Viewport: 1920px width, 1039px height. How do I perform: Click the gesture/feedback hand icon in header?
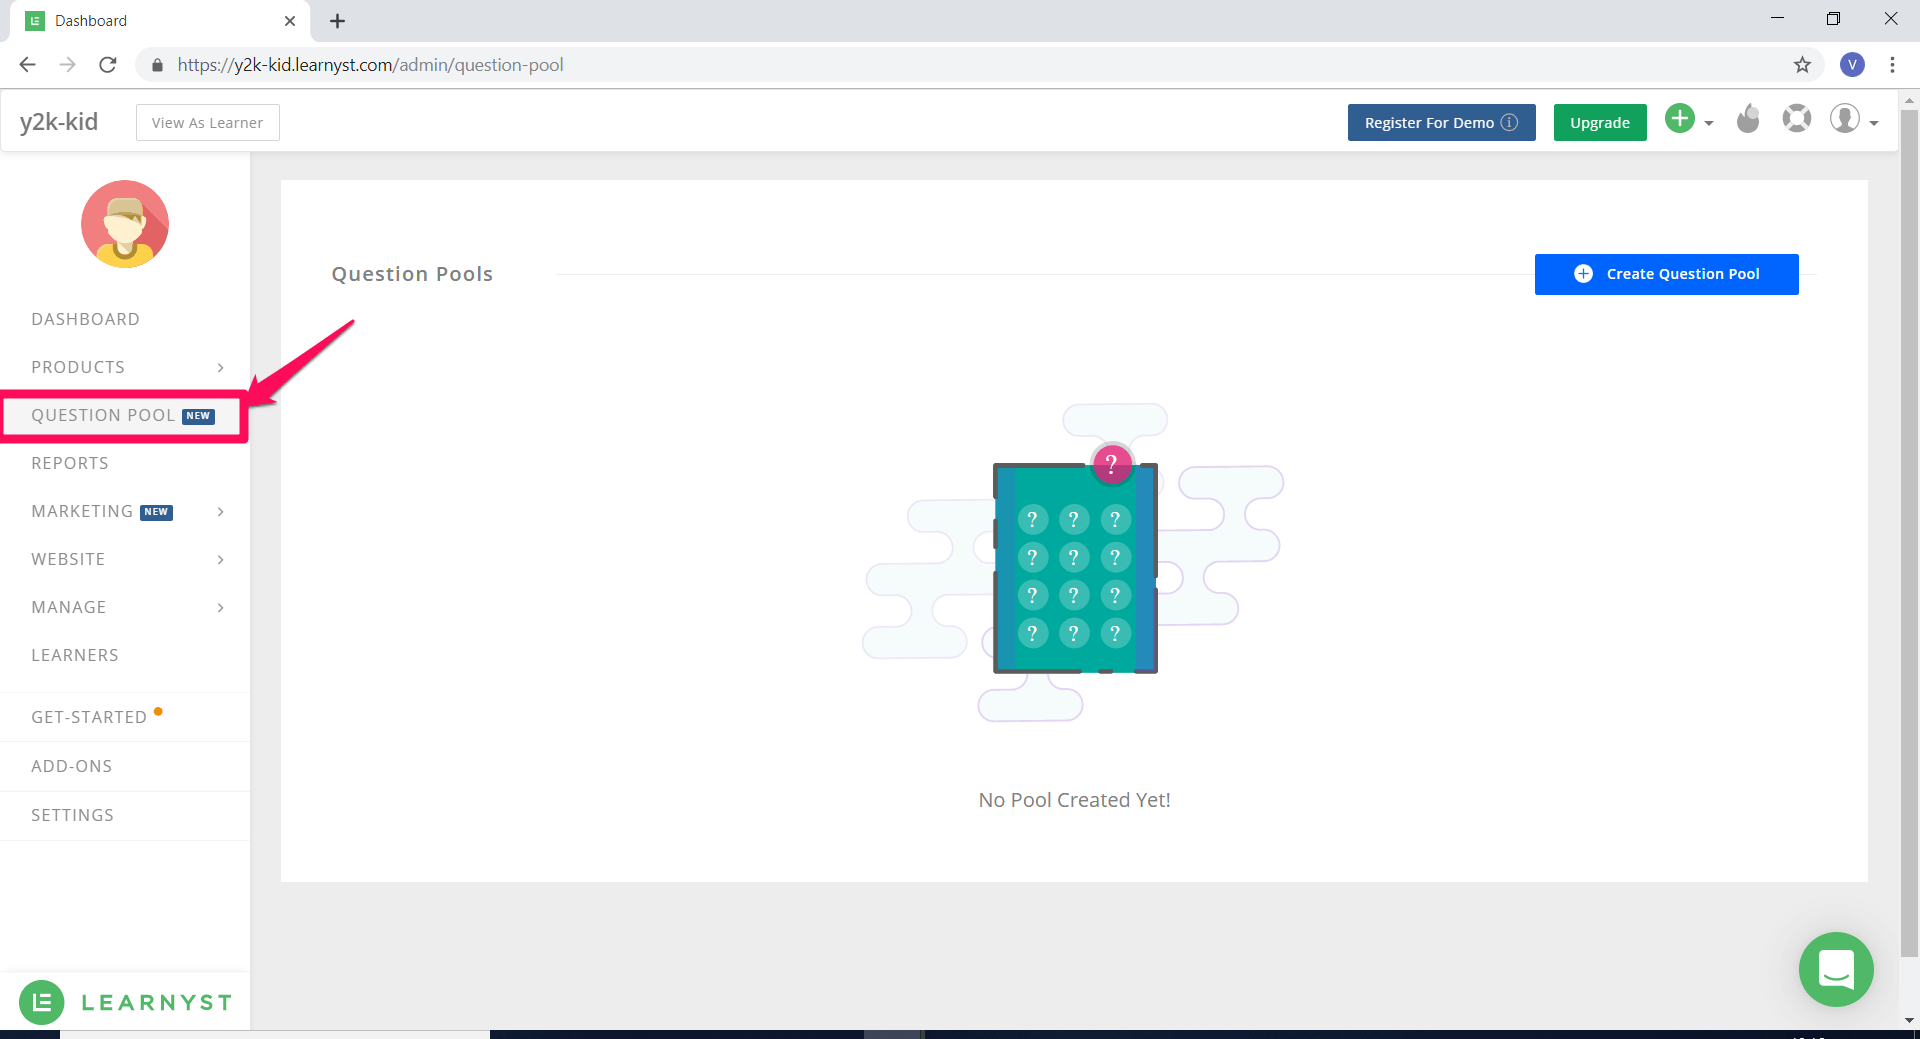tap(1748, 119)
